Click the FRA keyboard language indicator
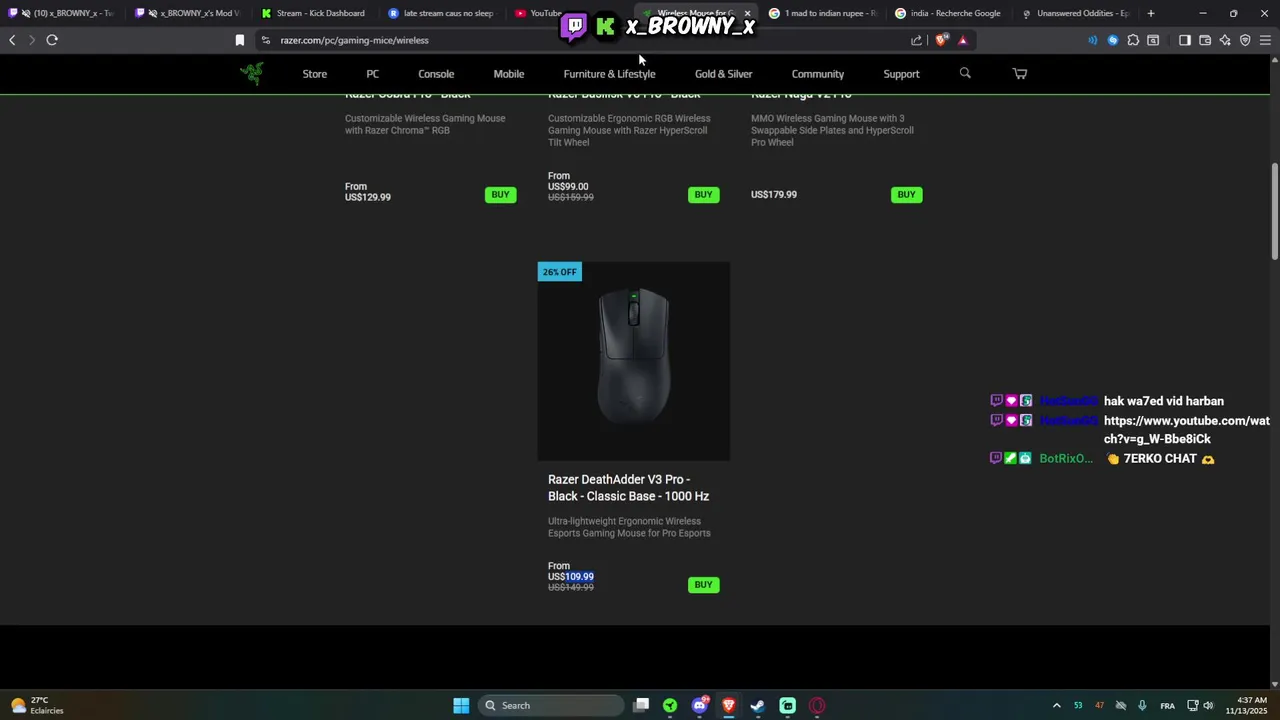The width and height of the screenshot is (1280, 720). click(1167, 706)
